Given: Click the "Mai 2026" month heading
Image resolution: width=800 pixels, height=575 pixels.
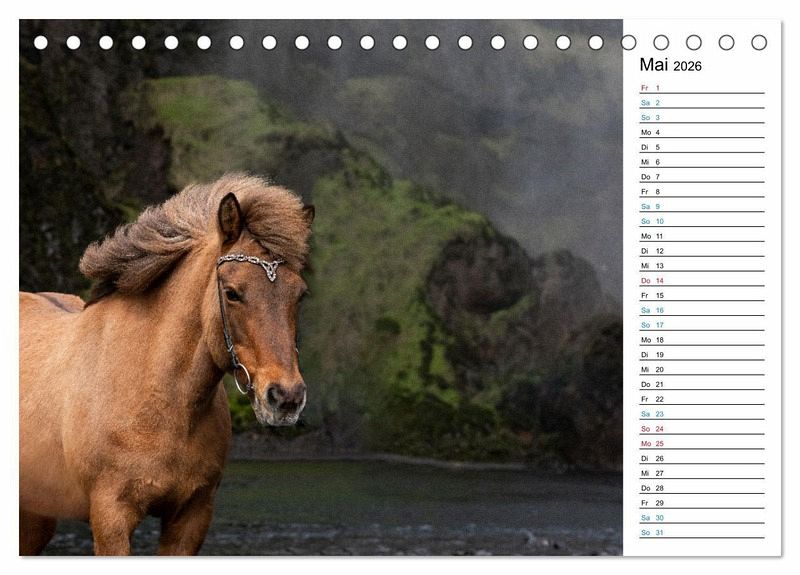Looking at the screenshot, I should point(670,66).
